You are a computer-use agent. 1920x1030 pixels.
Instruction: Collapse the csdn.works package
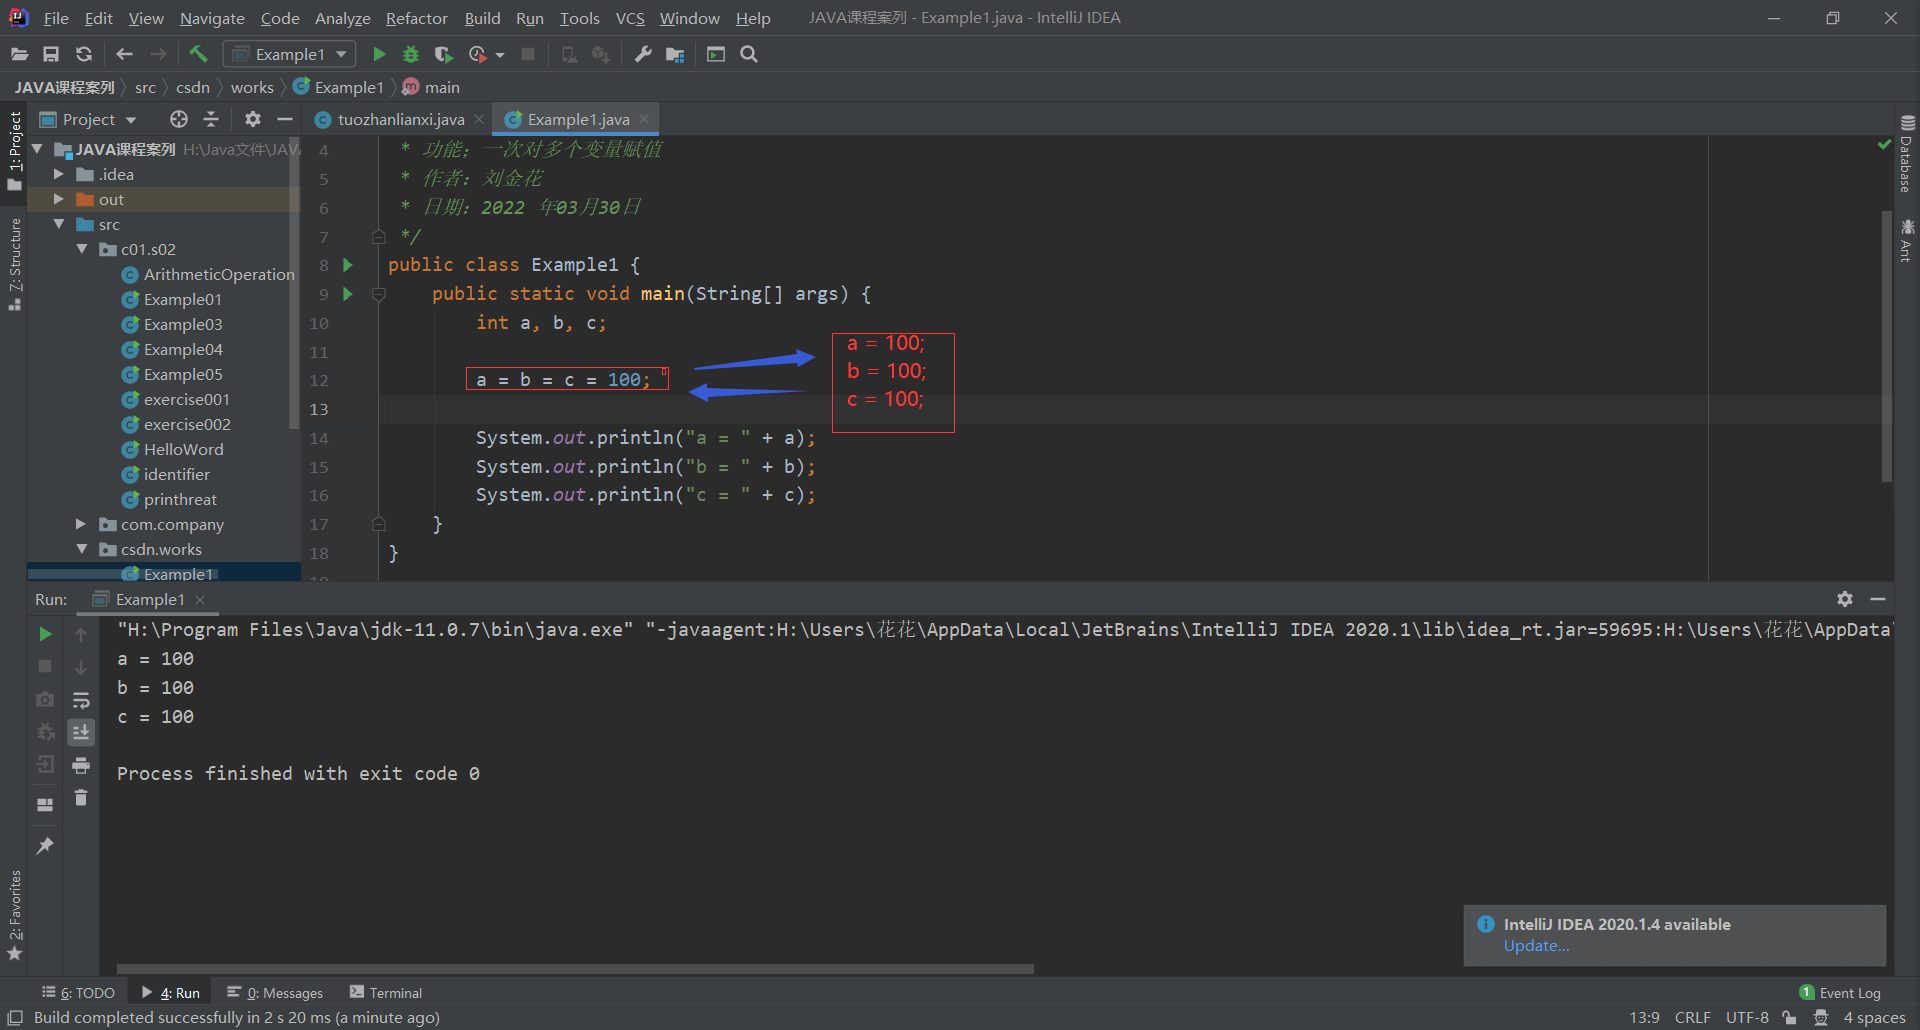[82, 549]
